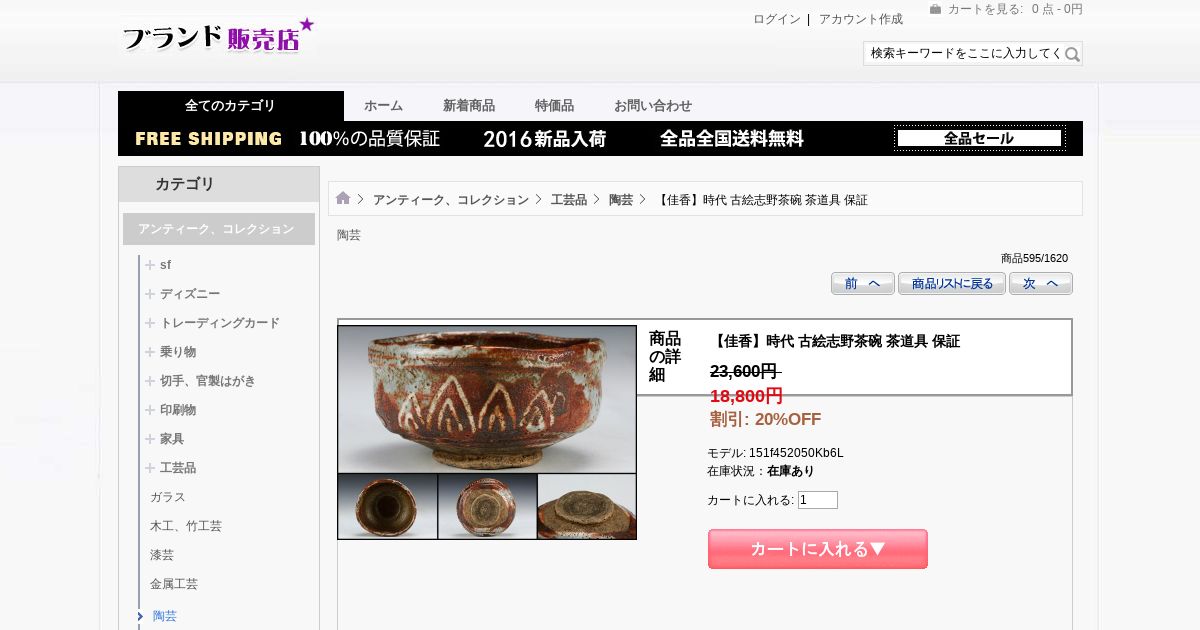
Task: Click the 商品リストに戻る button
Action: (x=952, y=284)
